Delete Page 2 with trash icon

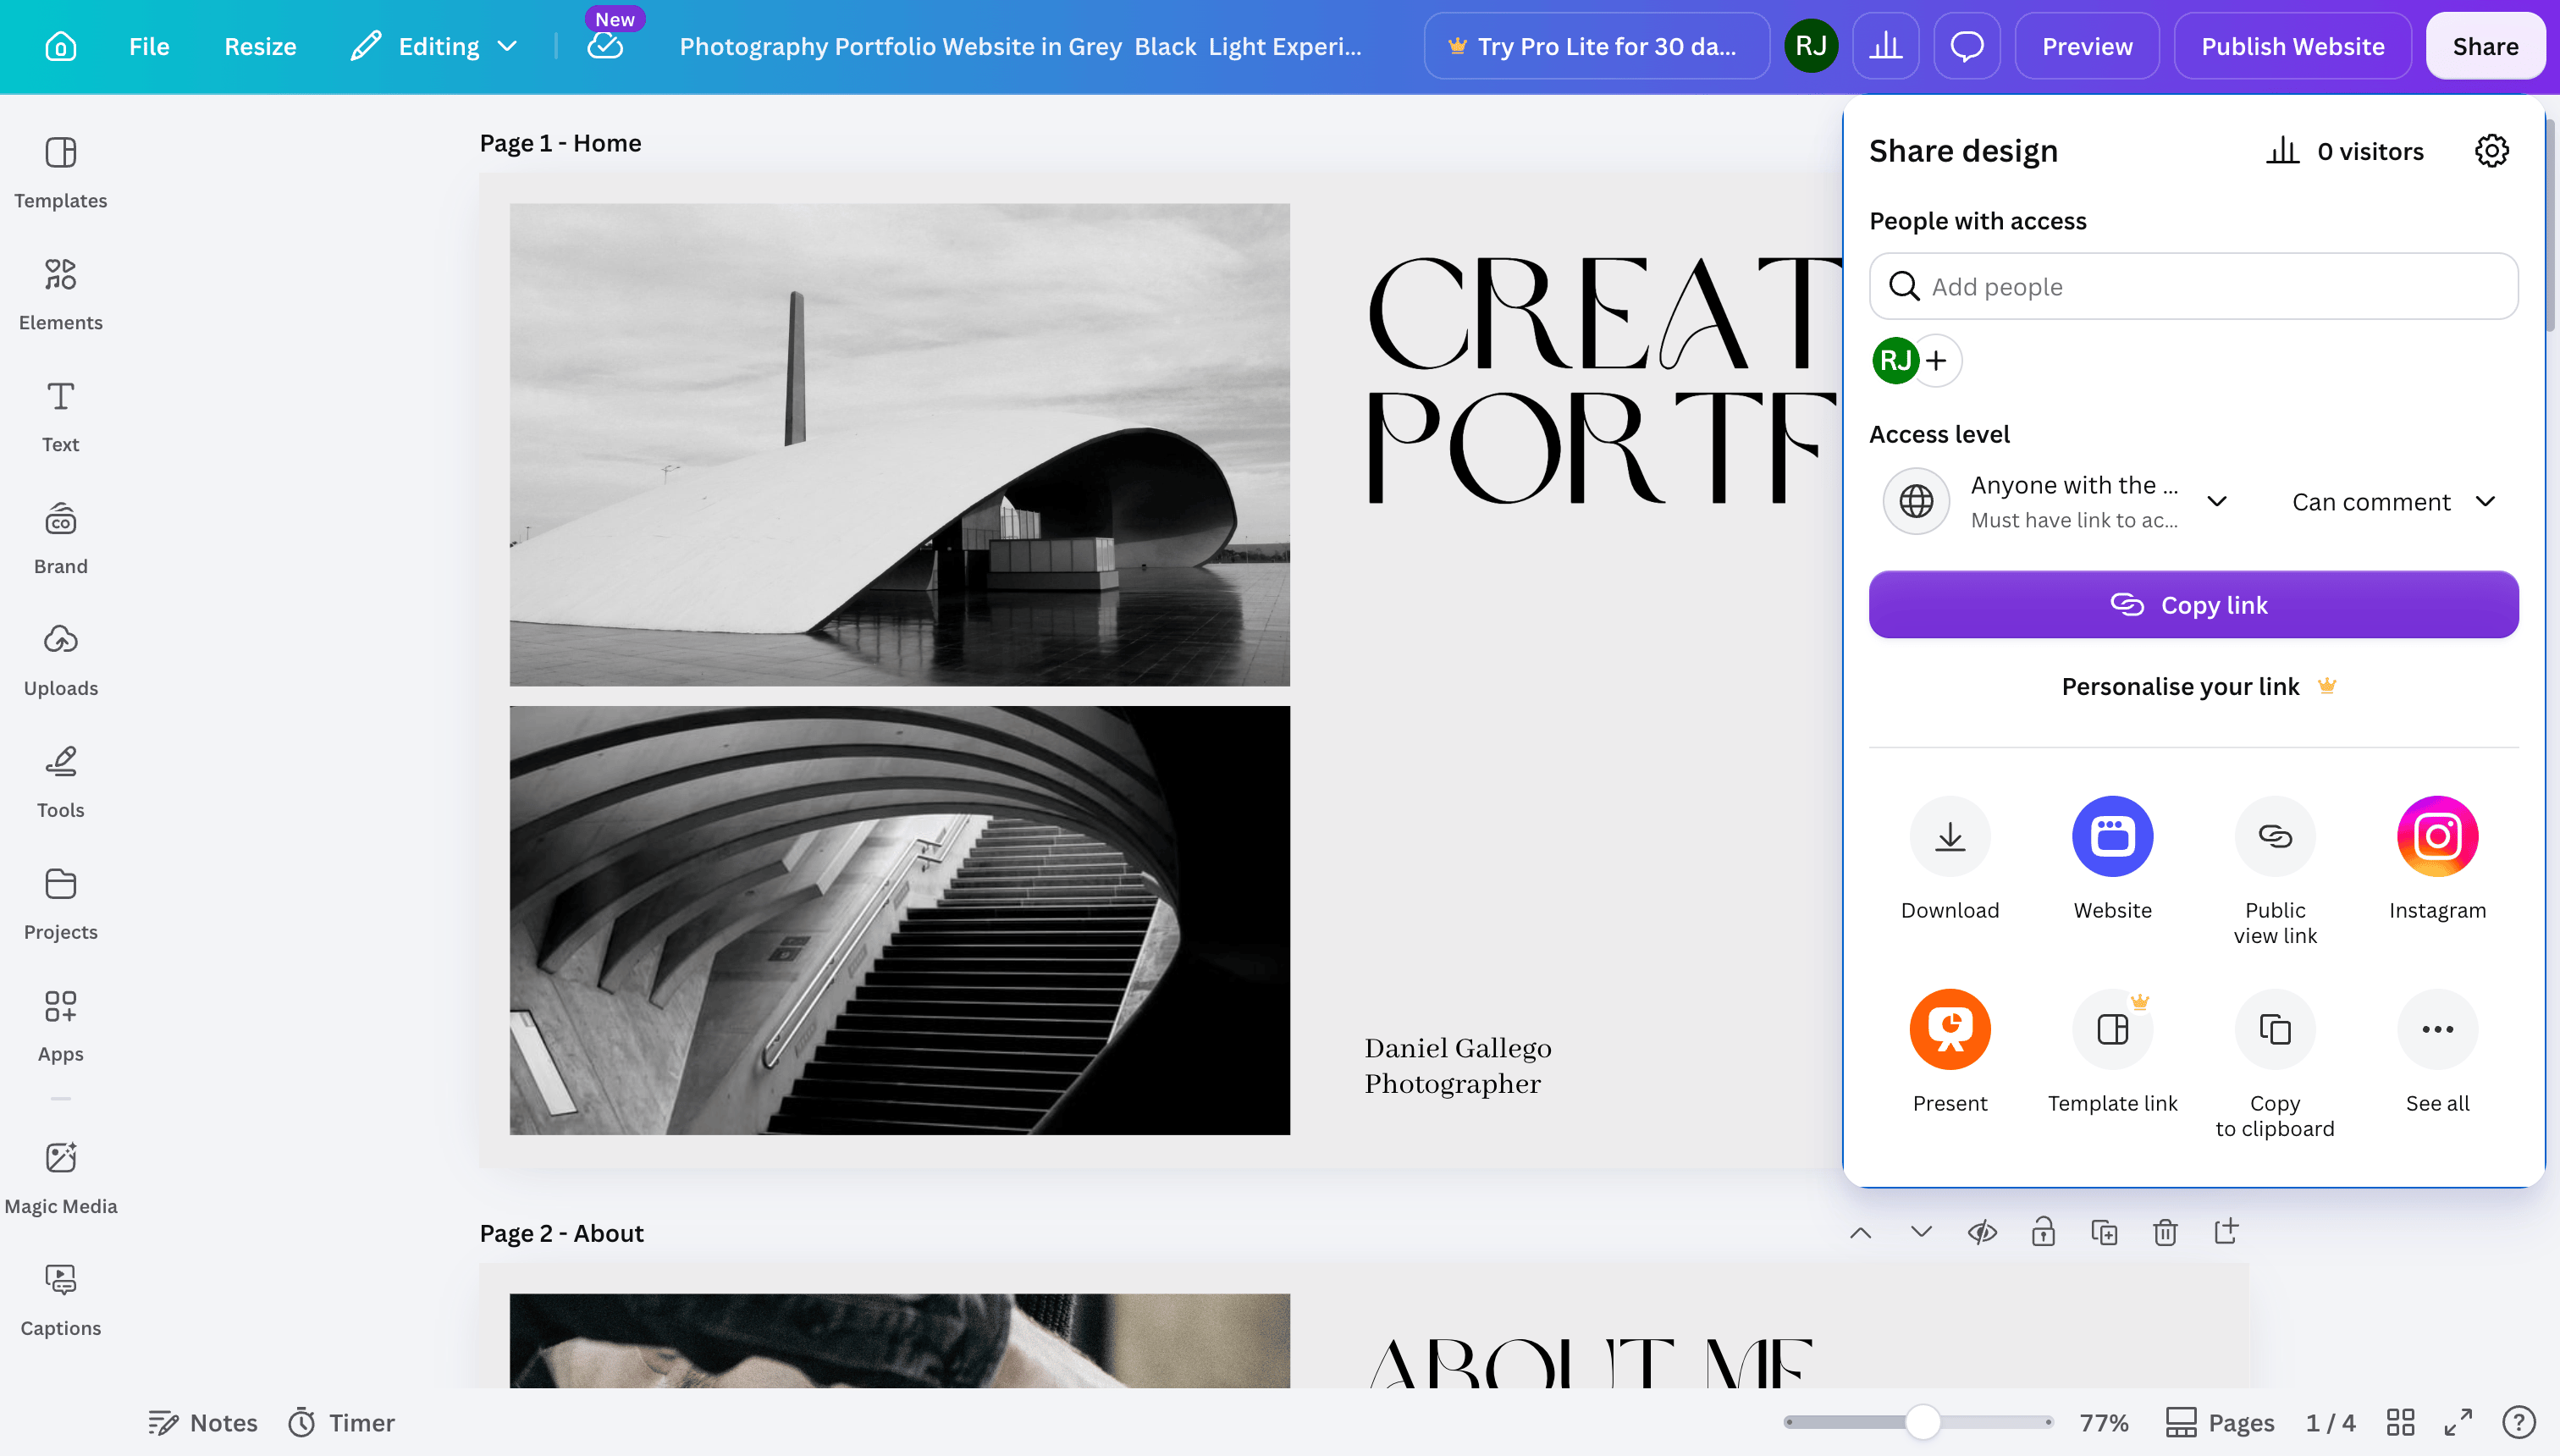[x=2165, y=1232]
